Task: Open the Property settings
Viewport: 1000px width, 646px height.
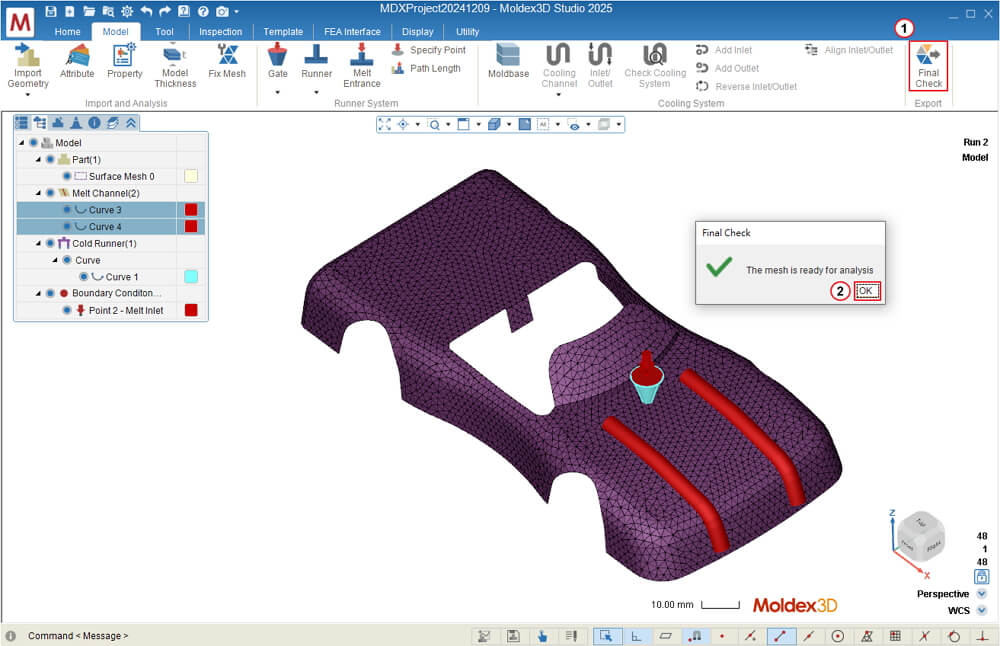Action: pyautogui.click(x=124, y=62)
